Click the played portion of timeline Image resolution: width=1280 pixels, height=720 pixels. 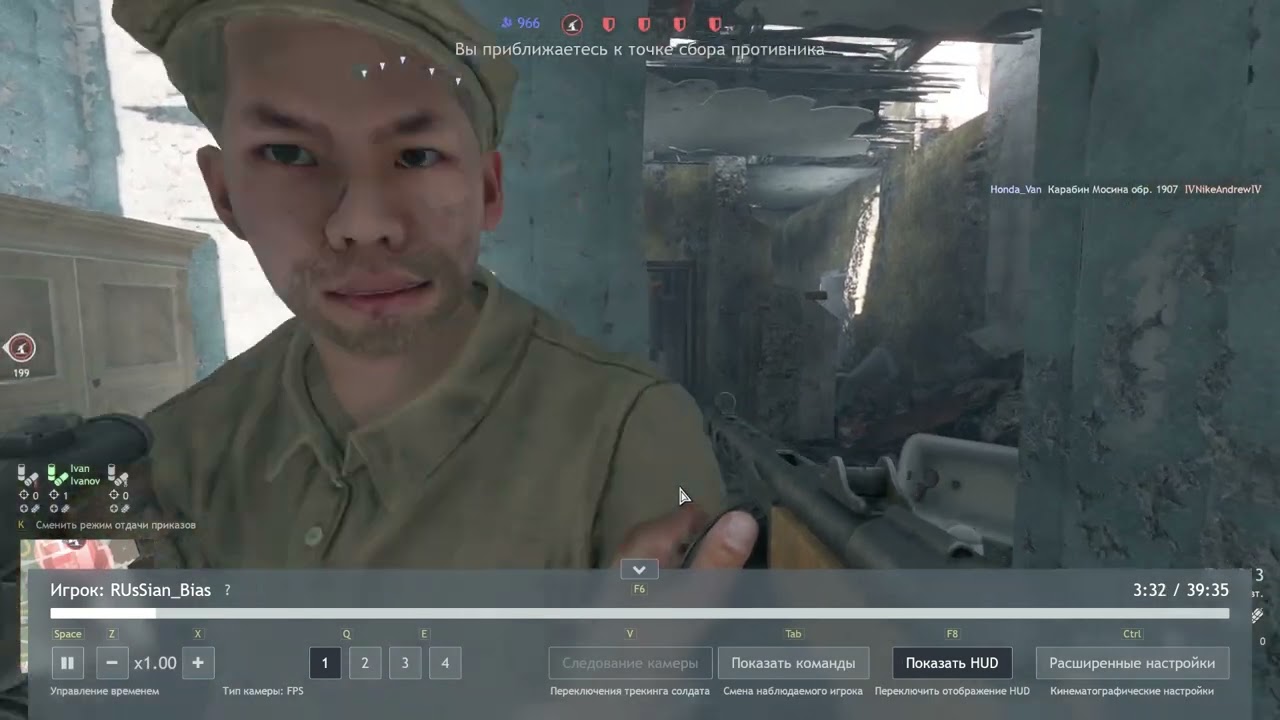coord(103,613)
